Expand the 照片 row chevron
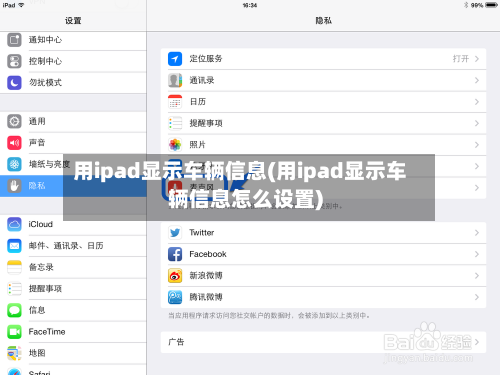Image resolution: width=500 pixels, height=375 pixels. pos(477,145)
